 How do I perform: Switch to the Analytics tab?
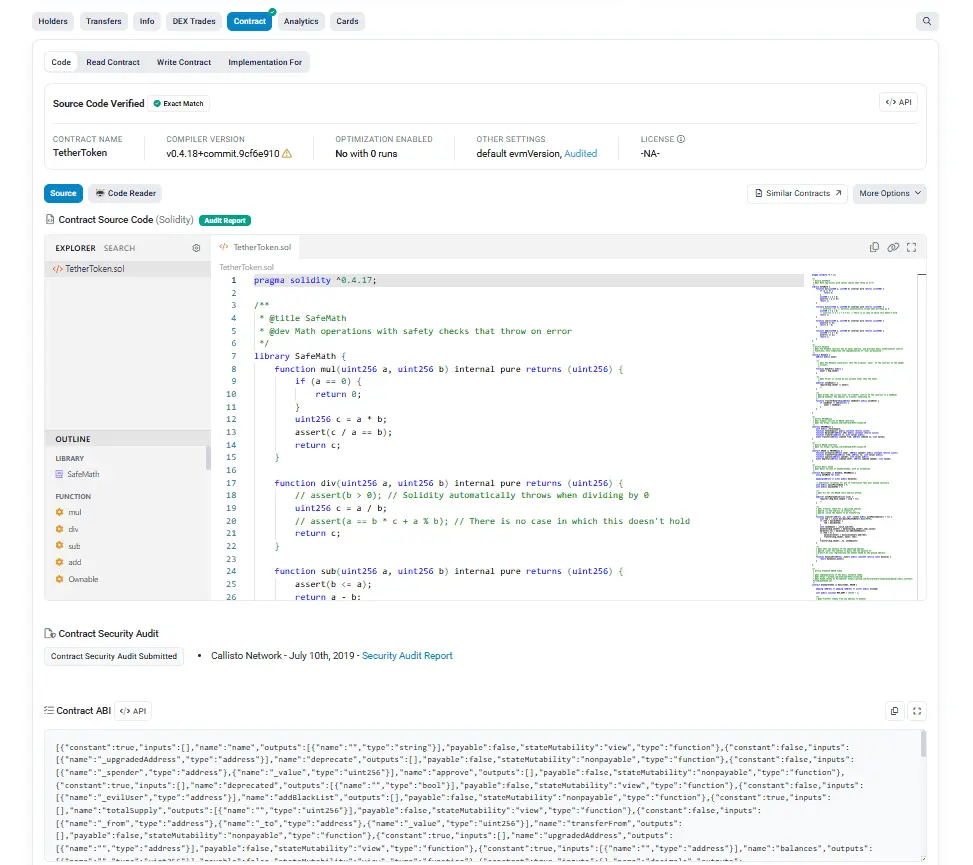tap(301, 21)
